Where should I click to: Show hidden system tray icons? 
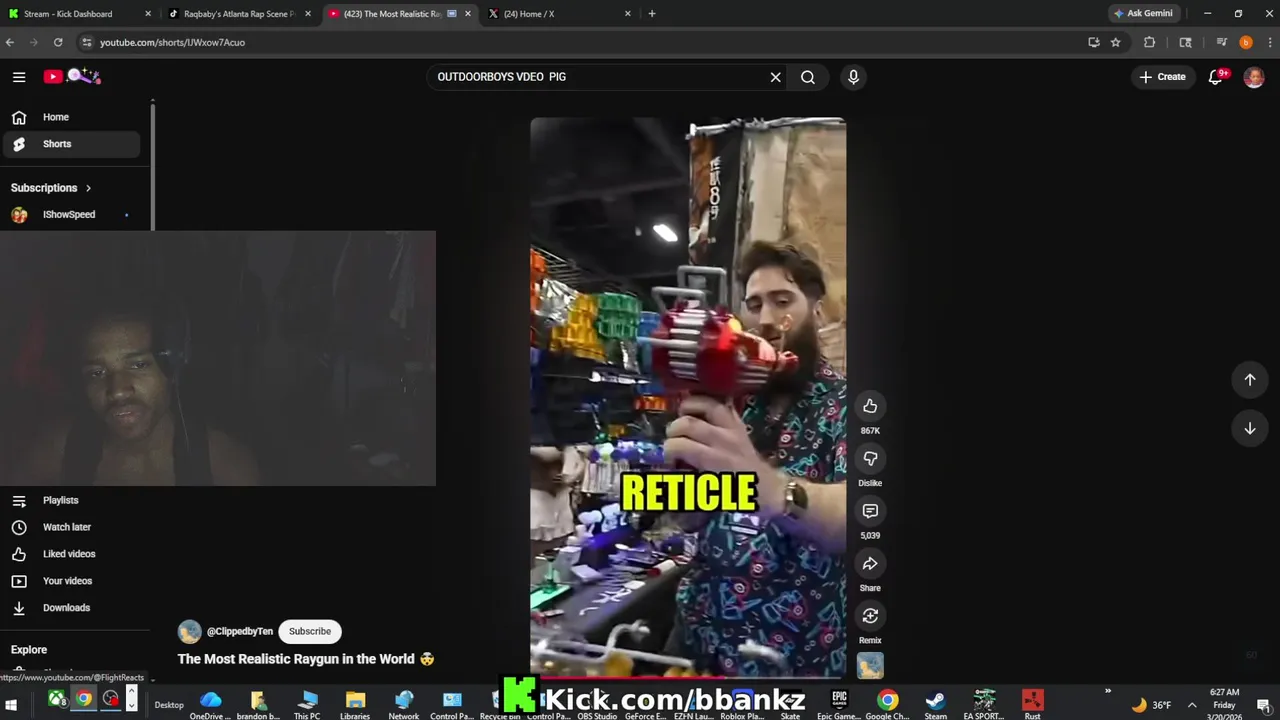click(1192, 705)
